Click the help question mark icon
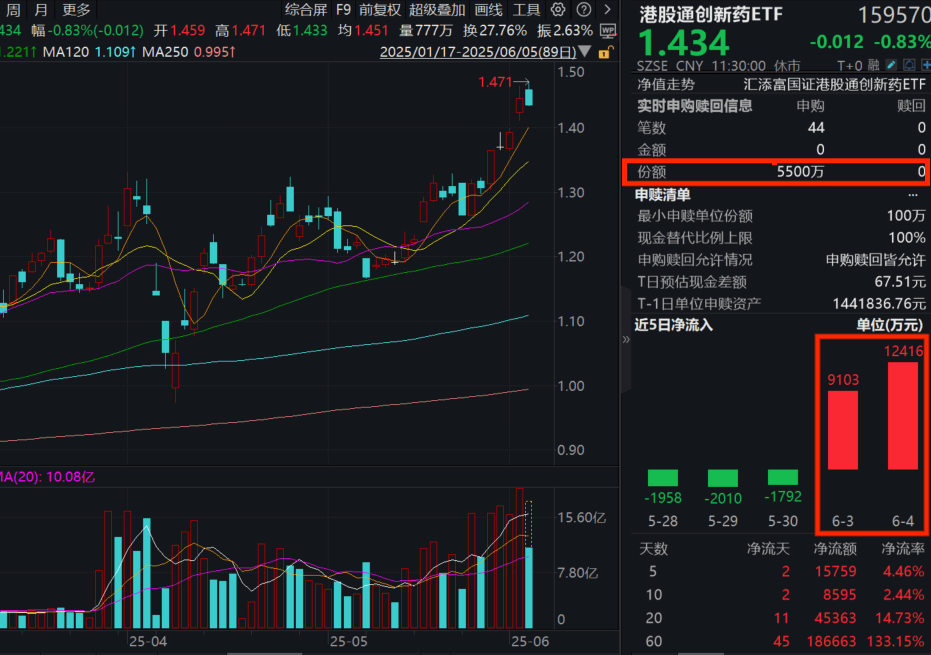Viewport: 931px width, 655px height. click(582, 9)
